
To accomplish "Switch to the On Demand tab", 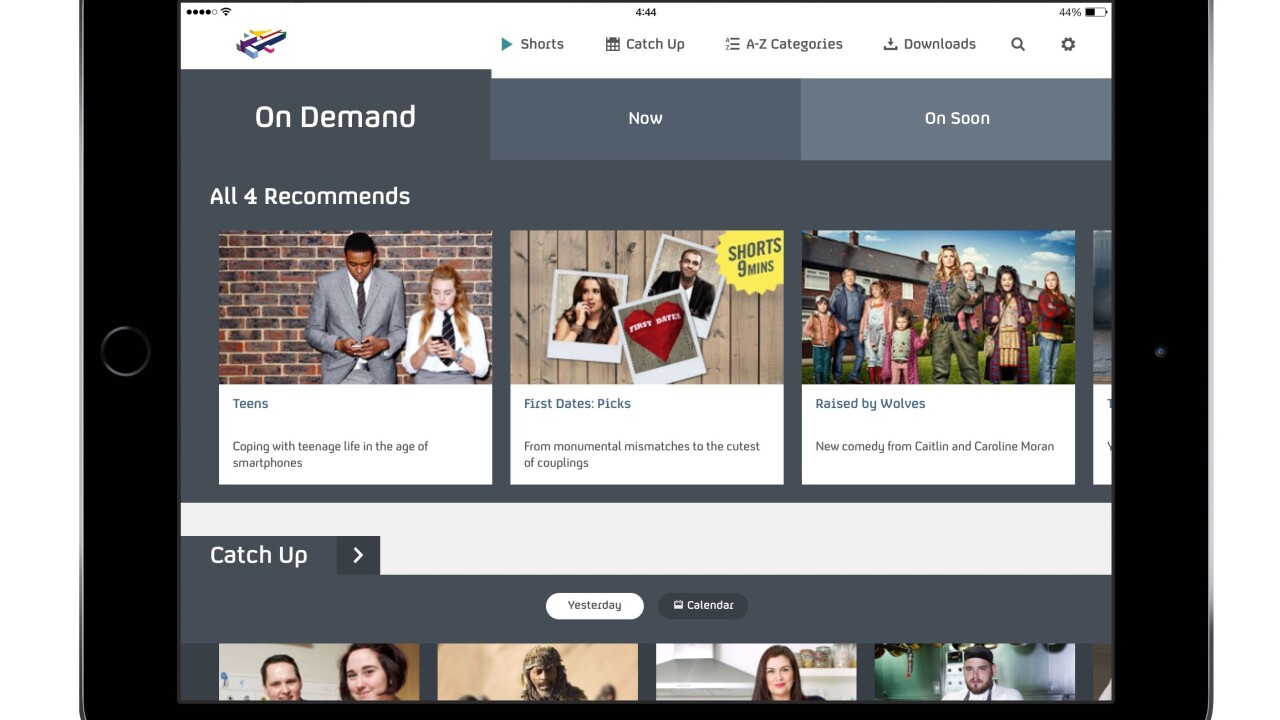I will pos(335,117).
